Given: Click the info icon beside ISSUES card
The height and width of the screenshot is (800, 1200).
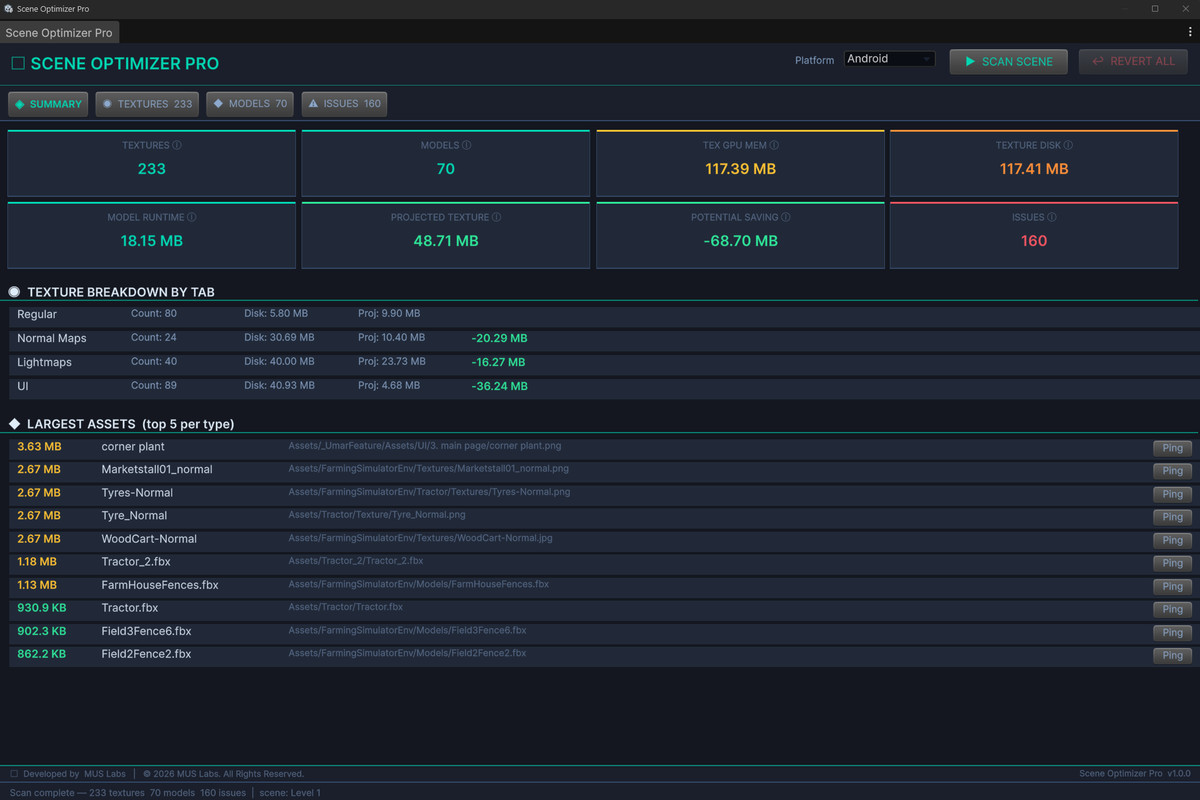Looking at the screenshot, I should click(1052, 217).
